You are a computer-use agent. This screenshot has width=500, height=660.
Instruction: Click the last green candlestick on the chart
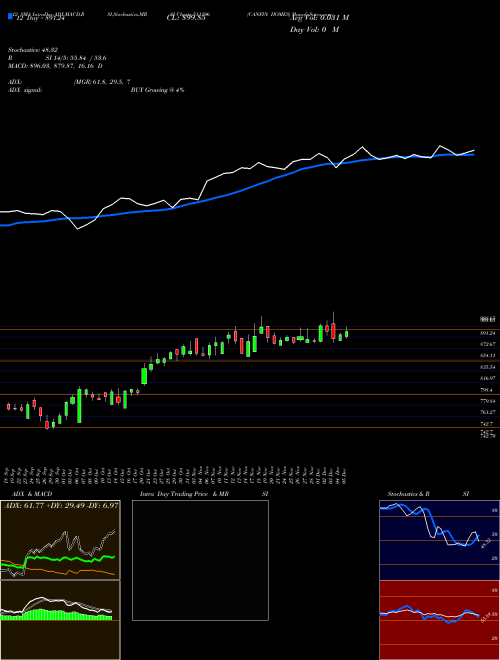click(346, 333)
